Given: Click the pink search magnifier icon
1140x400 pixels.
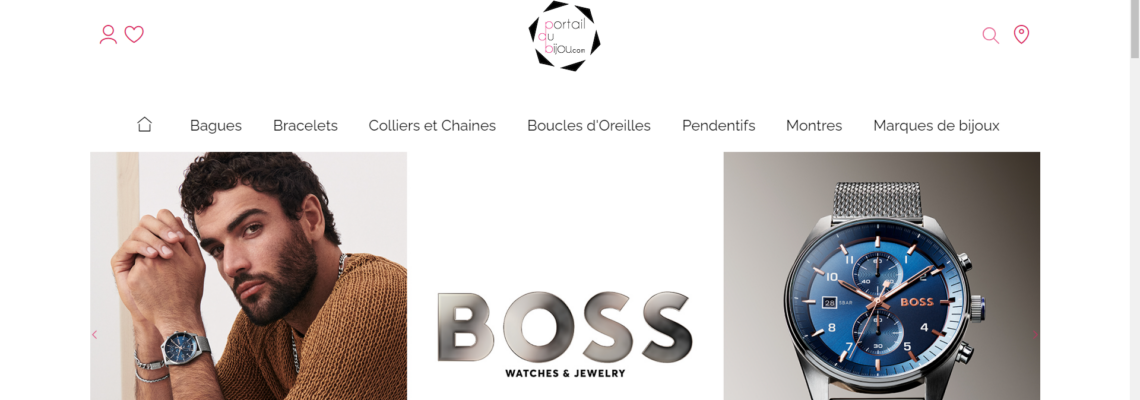Looking at the screenshot, I should click(x=990, y=35).
